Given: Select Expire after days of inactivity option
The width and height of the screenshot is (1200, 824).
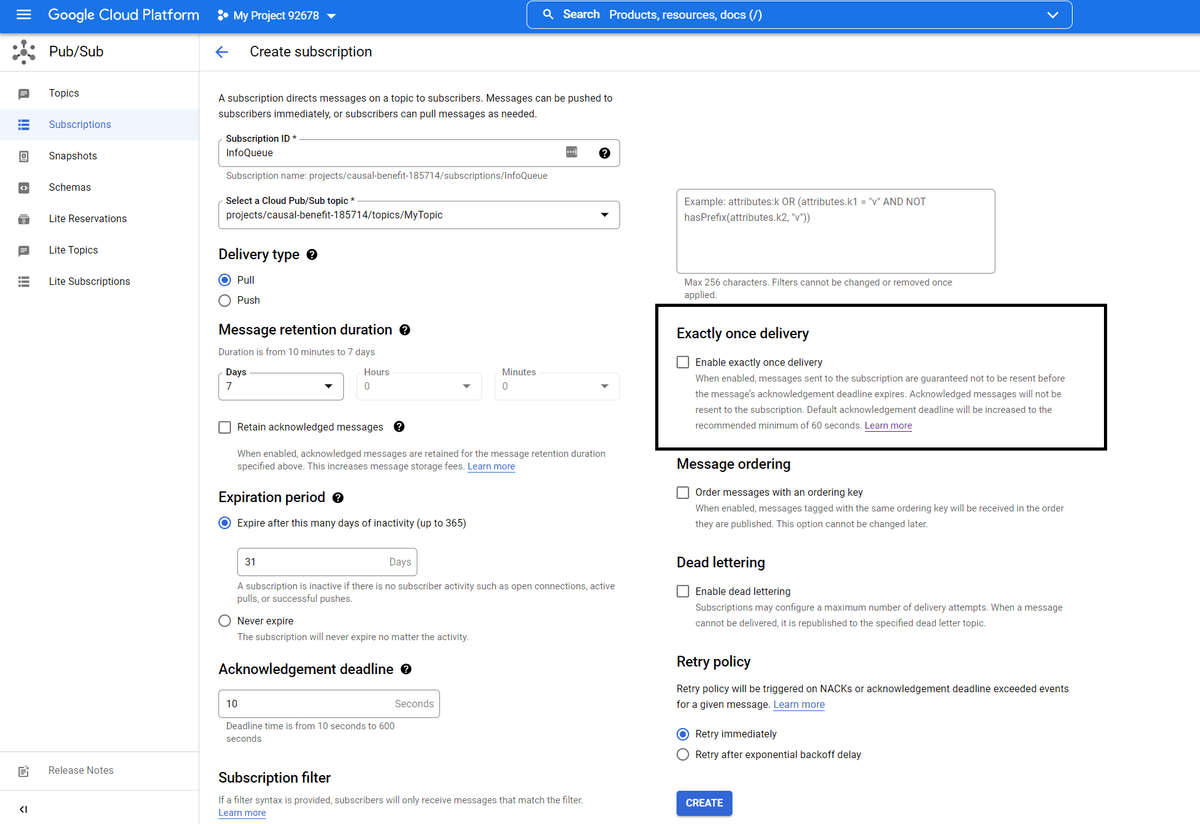Looking at the screenshot, I should pyautogui.click(x=224, y=523).
